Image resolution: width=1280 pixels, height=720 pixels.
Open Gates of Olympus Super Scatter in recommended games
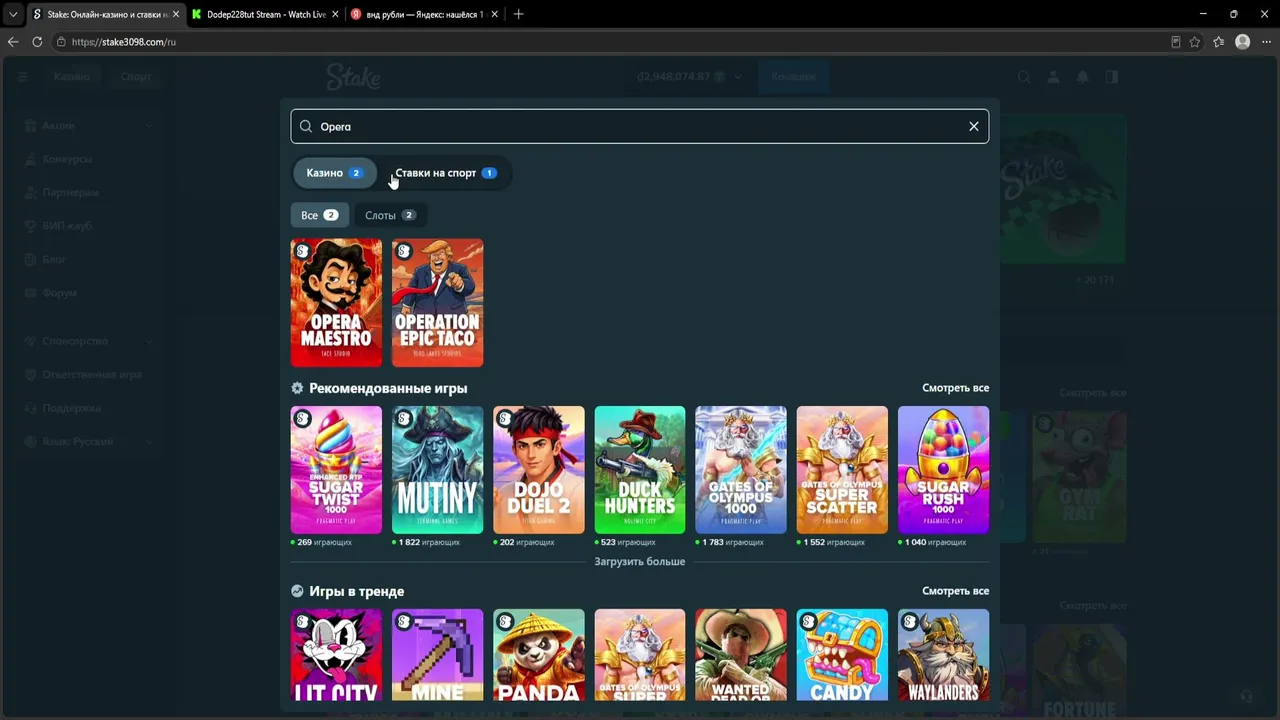point(842,470)
